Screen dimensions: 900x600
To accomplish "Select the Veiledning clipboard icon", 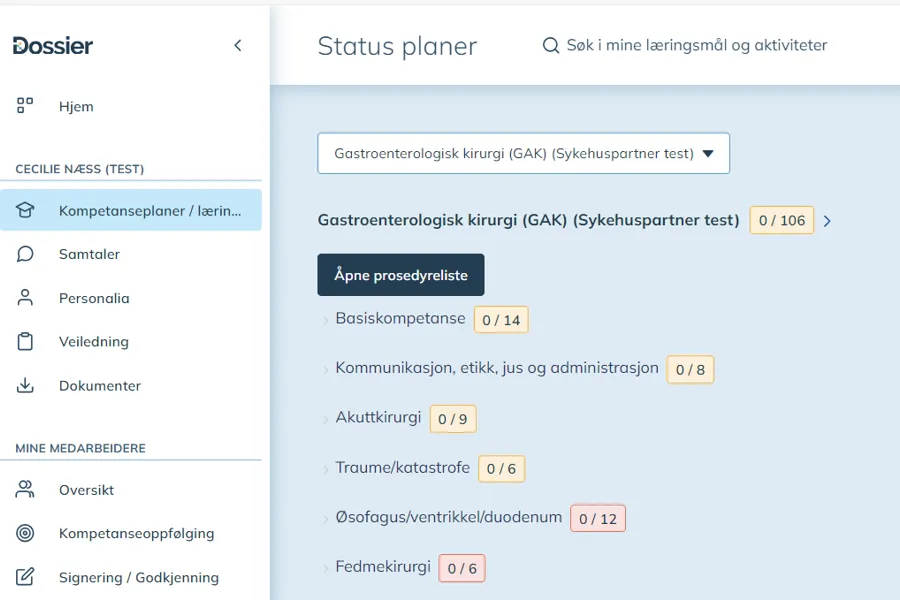I will tap(23, 341).
